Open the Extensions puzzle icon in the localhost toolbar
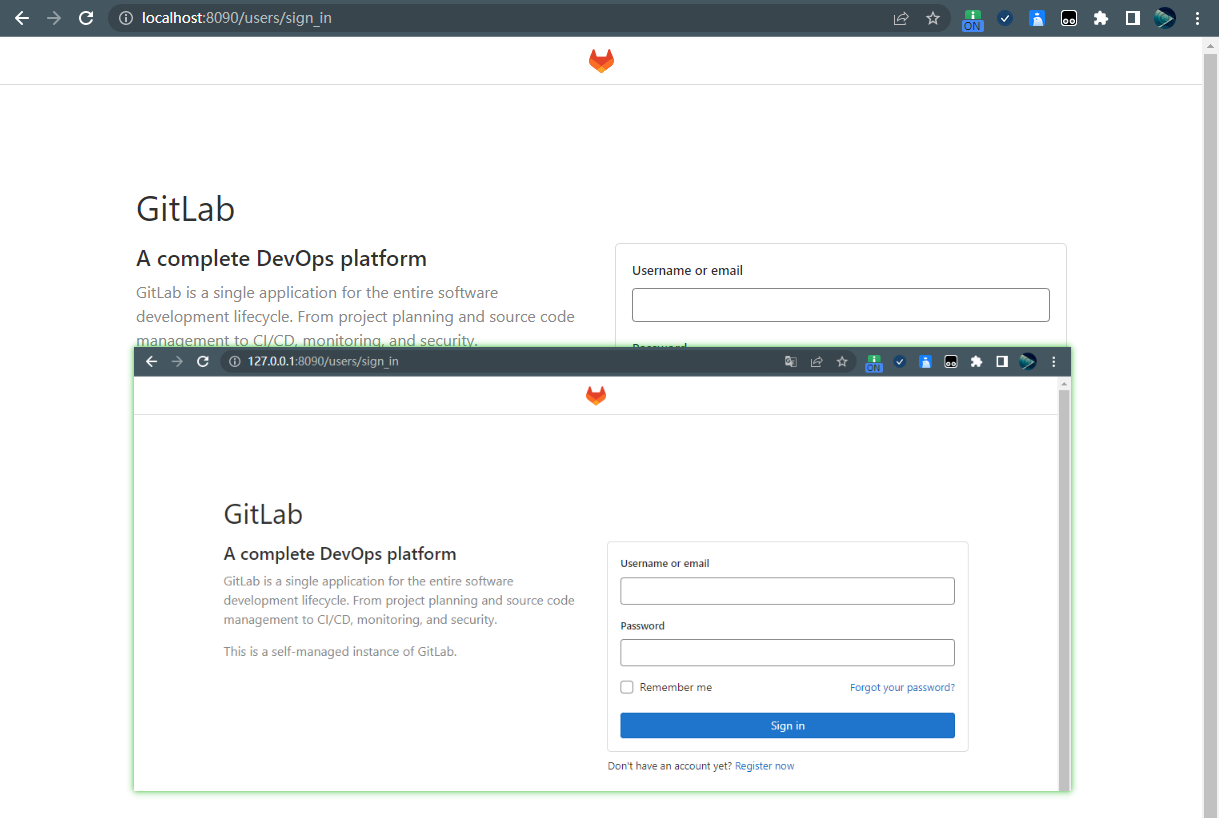 pyautogui.click(x=1101, y=18)
